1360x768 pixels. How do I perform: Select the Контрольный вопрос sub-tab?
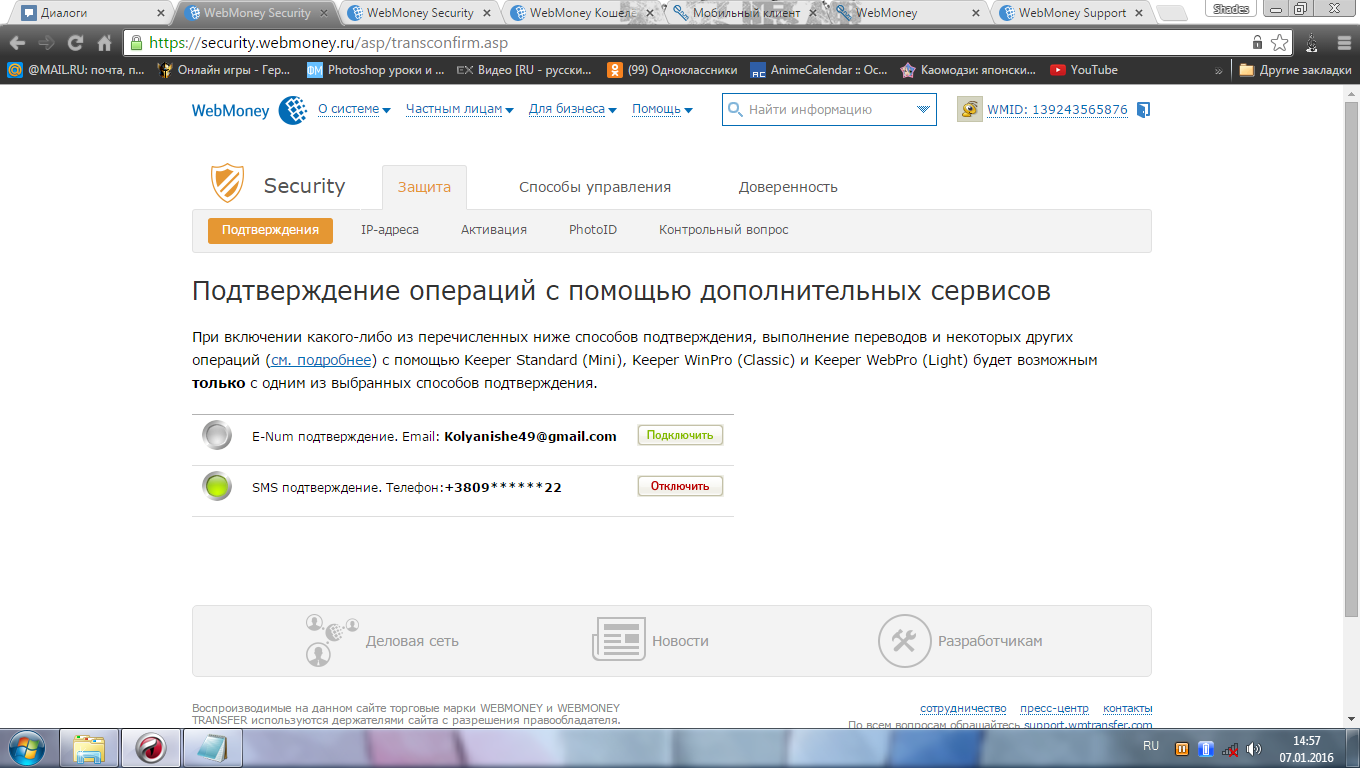tap(724, 230)
